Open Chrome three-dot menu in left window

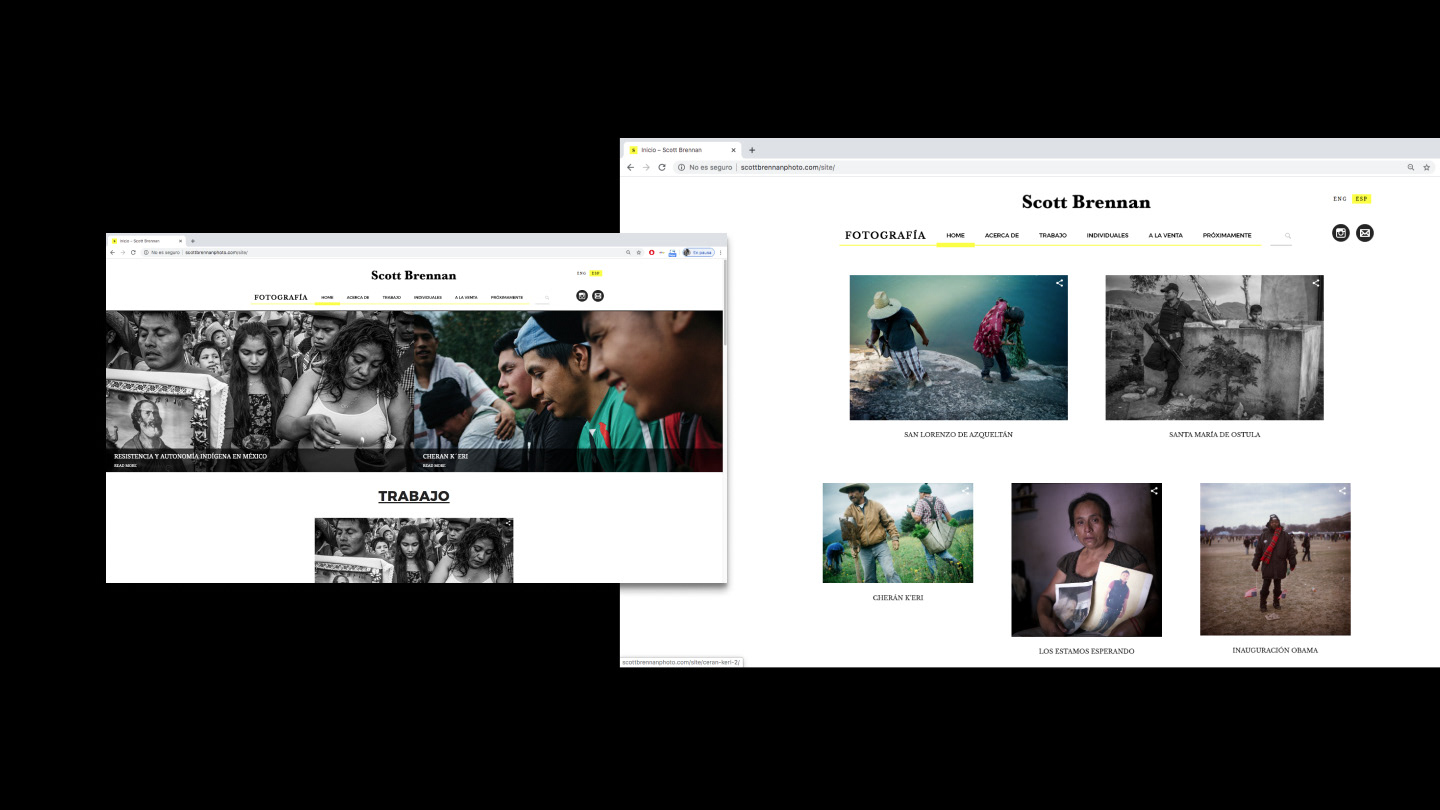point(720,252)
